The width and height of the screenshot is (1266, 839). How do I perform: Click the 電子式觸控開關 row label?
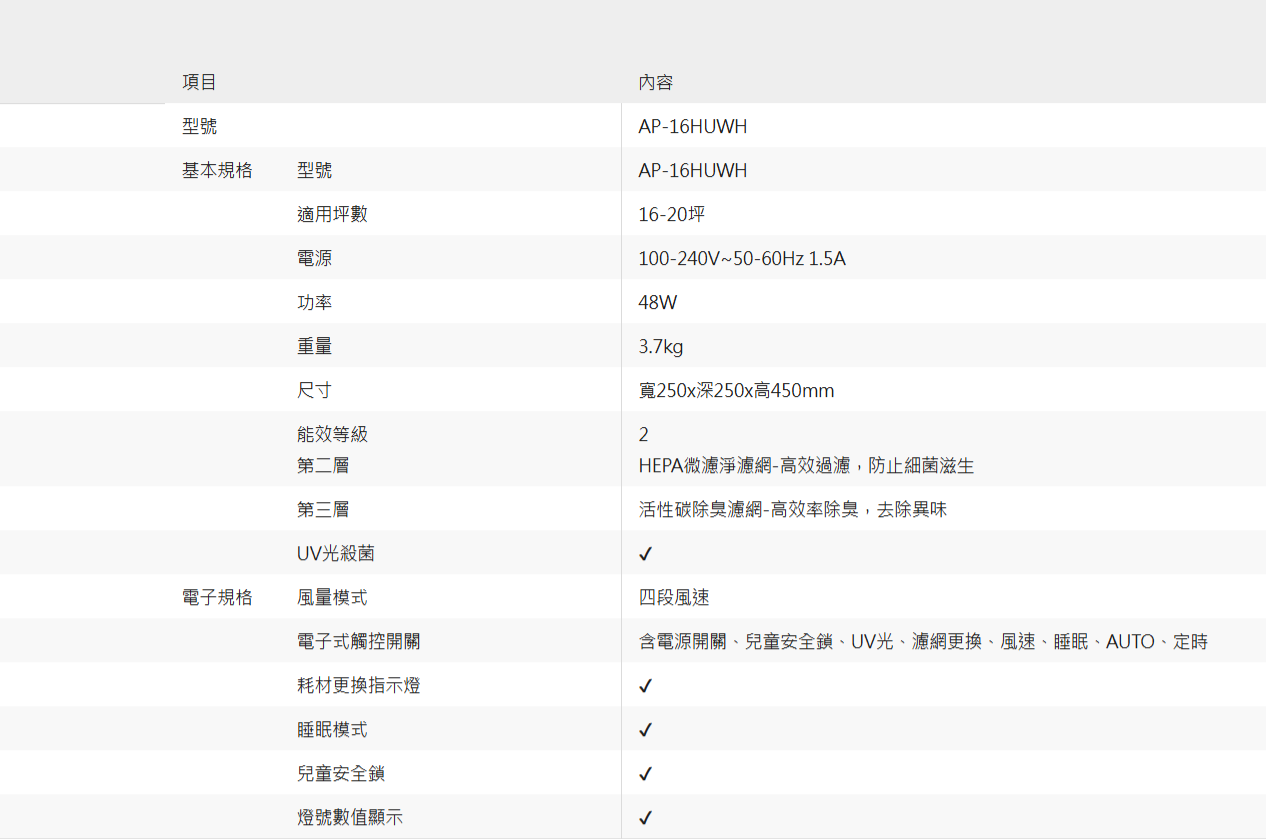358,642
